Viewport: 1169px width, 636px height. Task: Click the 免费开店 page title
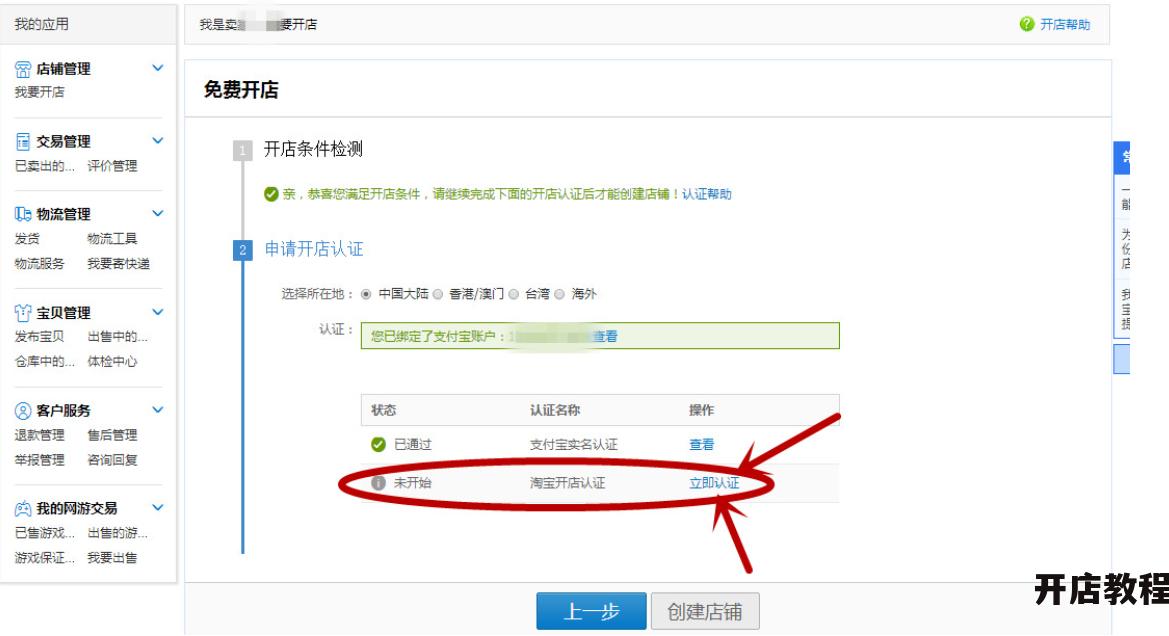click(x=241, y=90)
